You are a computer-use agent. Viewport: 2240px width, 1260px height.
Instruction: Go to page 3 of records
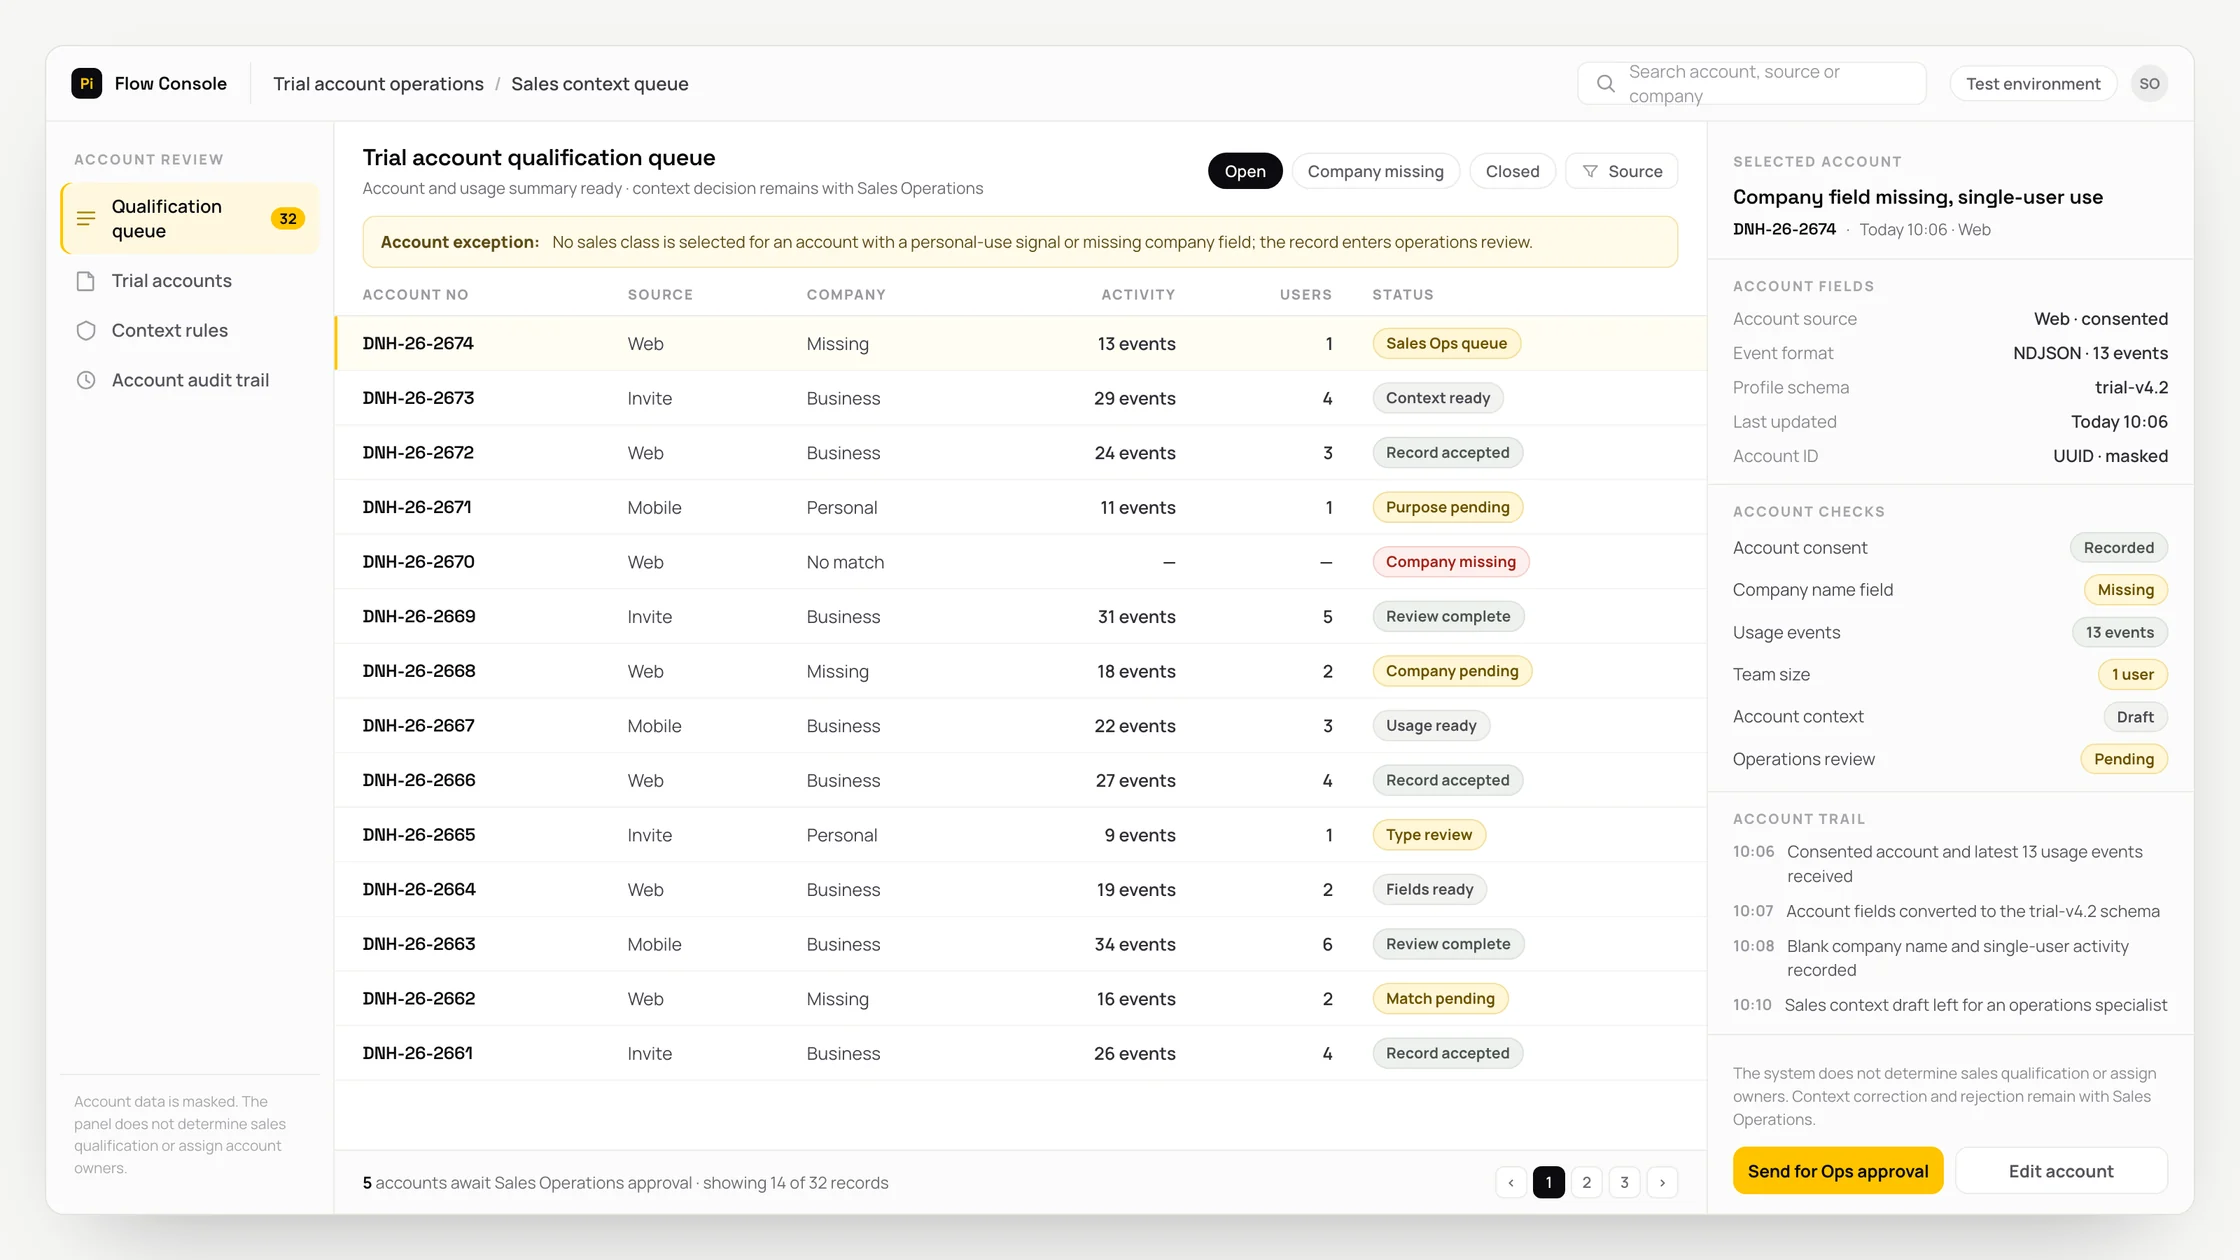pyautogui.click(x=1624, y=1182)
